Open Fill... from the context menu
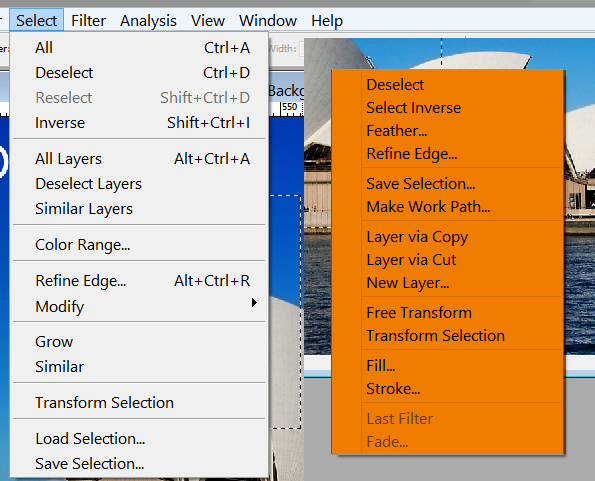The image size is (595, 481). click(449, 366)
